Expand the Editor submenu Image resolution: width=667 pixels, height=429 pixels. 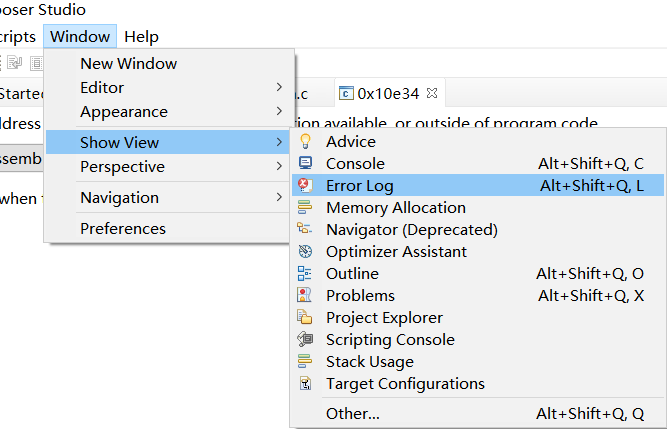coord(169,88)
